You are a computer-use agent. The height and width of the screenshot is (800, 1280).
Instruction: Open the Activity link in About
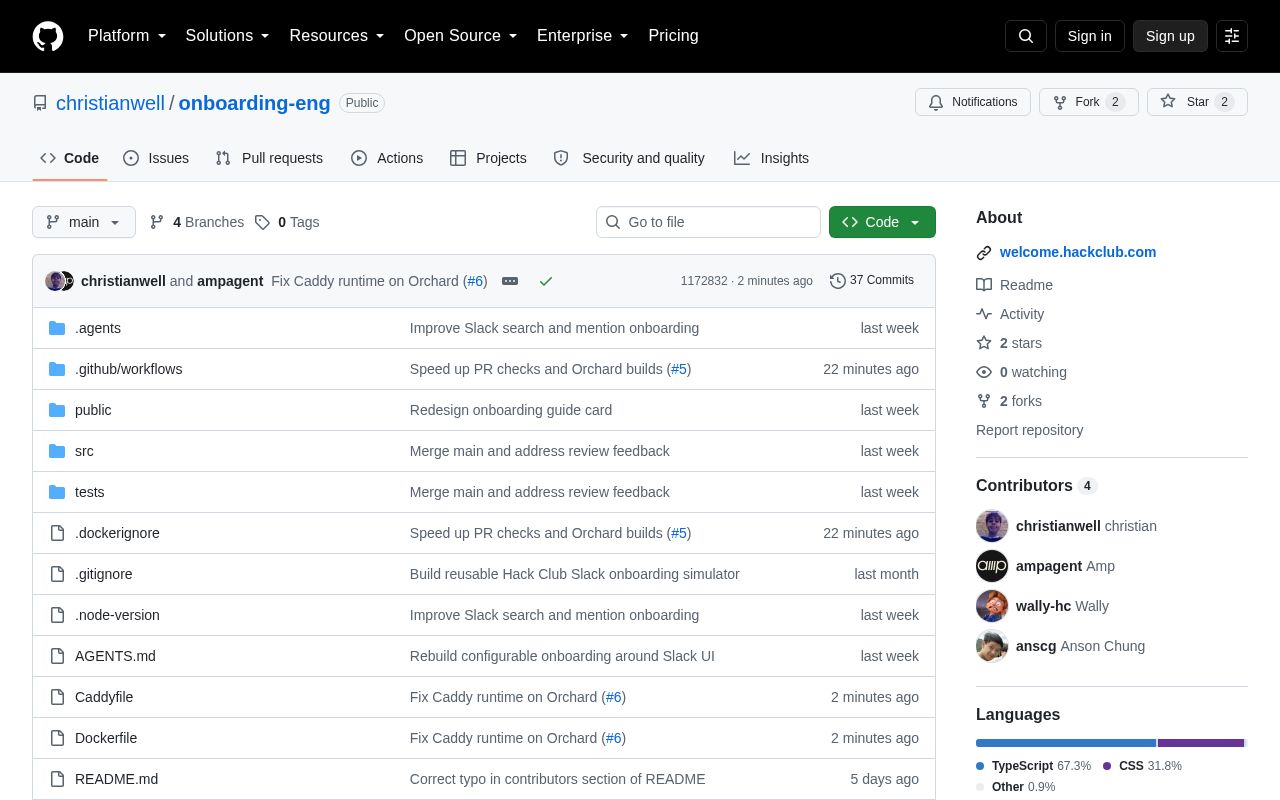click(1010, 314)
